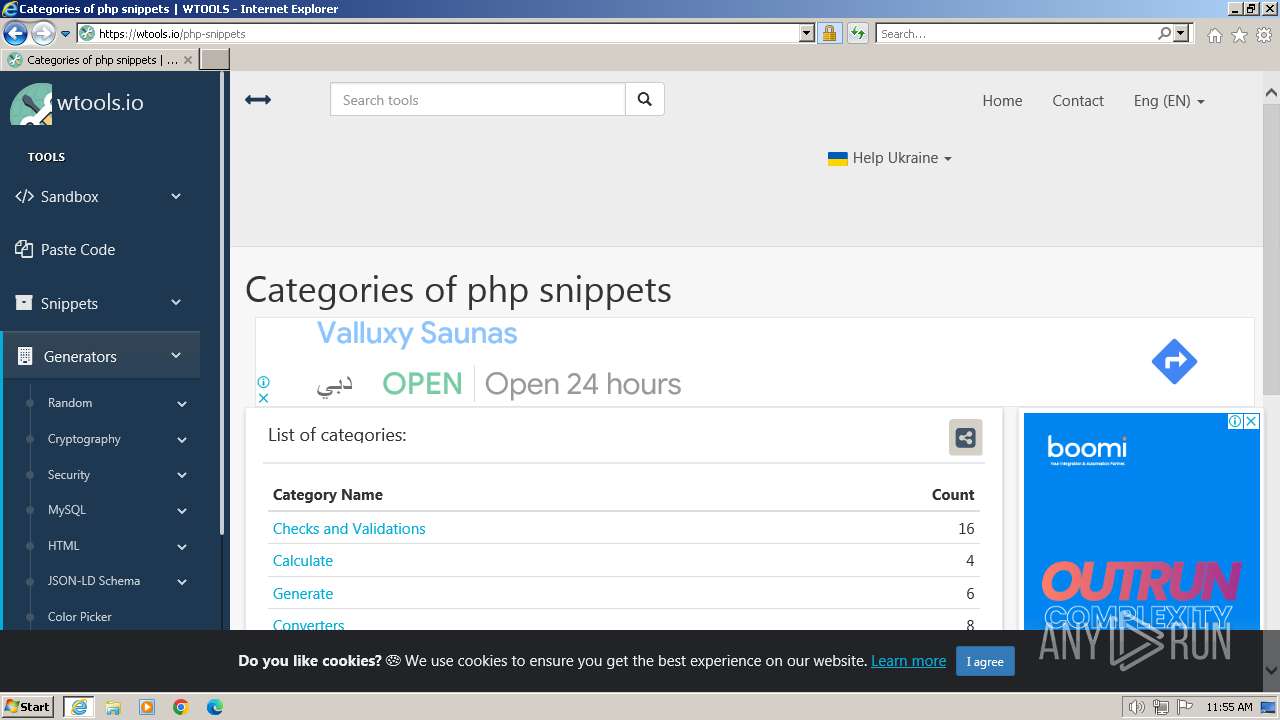Expand the Snippets menu
This screenshot has width=1280, height=720.
(176, 302)
